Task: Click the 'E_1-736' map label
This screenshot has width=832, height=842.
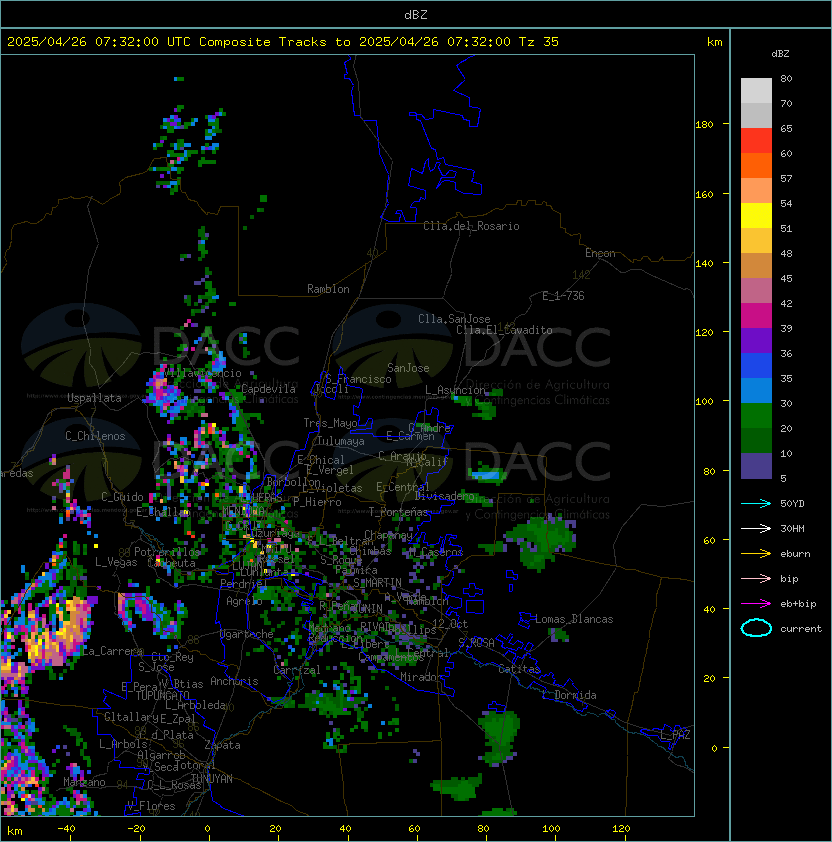Action: [x=563, y=296]
